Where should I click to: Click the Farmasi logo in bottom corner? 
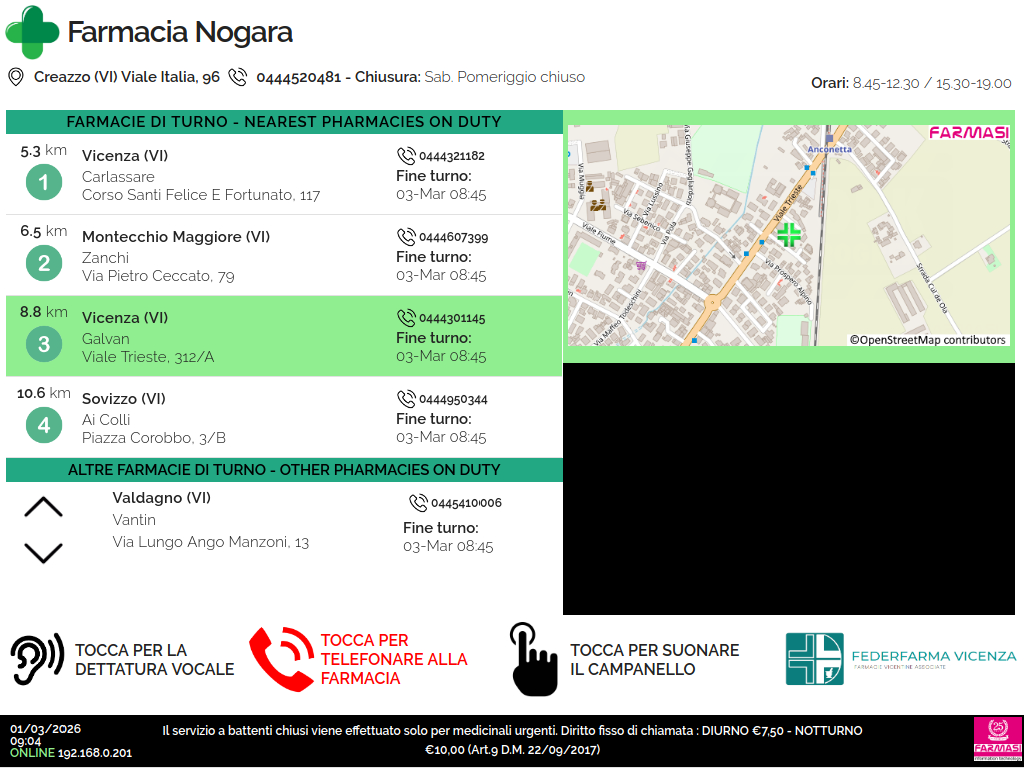coord(997,740)
